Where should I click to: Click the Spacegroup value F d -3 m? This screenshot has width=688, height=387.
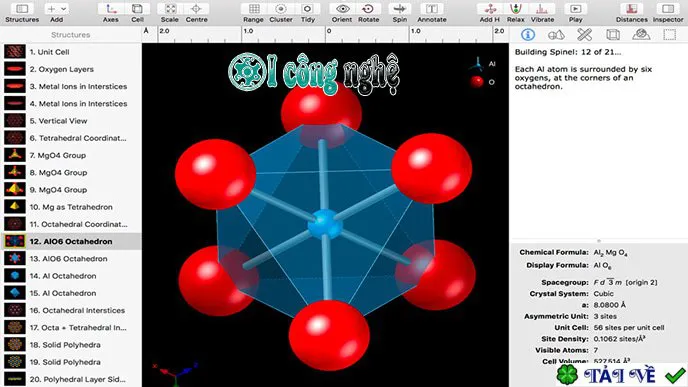click(625, 282)
